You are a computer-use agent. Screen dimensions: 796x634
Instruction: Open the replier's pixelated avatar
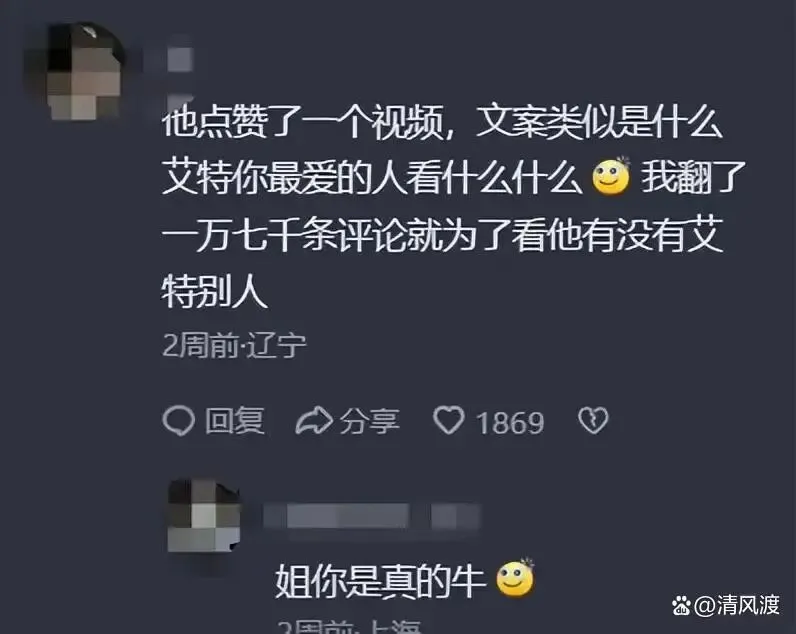[204, 517]
